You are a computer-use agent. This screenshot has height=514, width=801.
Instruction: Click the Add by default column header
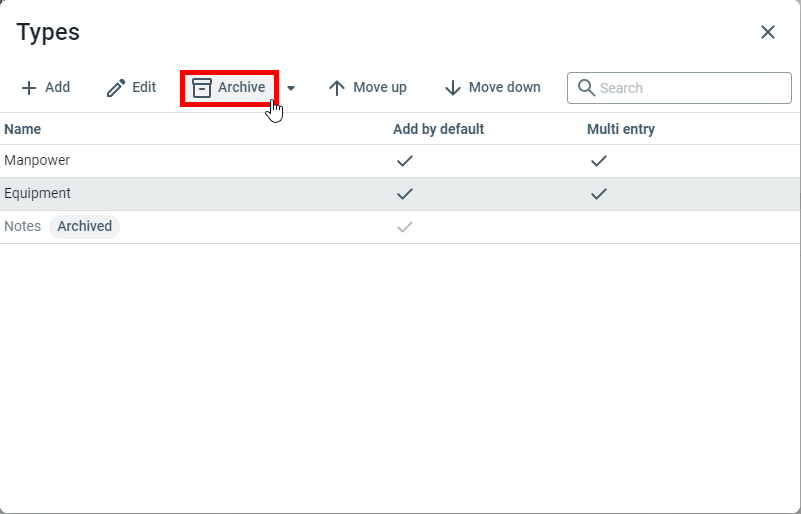[x=438, y=129]
